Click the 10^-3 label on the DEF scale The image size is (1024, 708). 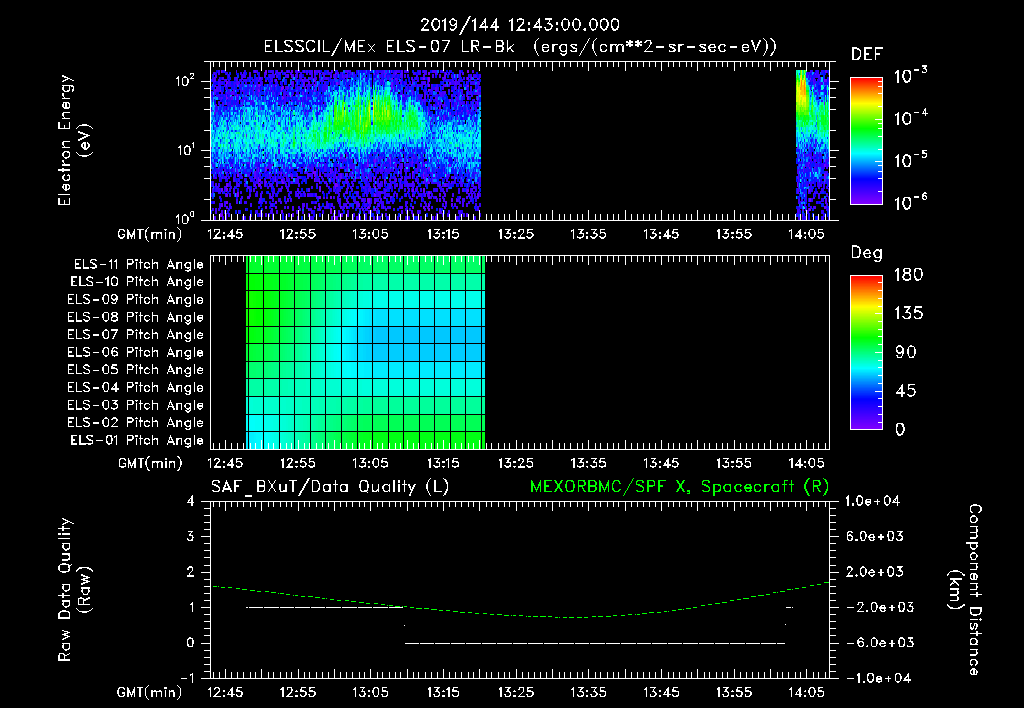[x=911, y=76]
